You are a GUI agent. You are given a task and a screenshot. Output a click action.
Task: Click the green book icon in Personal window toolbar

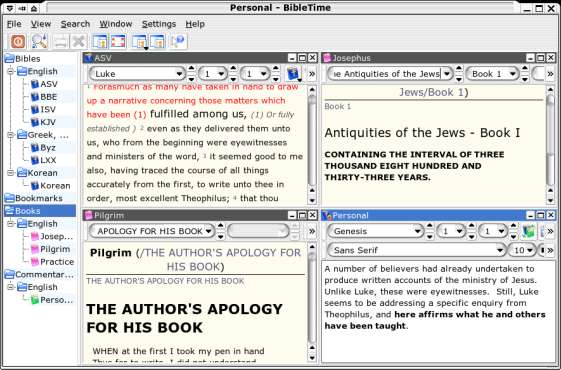529,232
